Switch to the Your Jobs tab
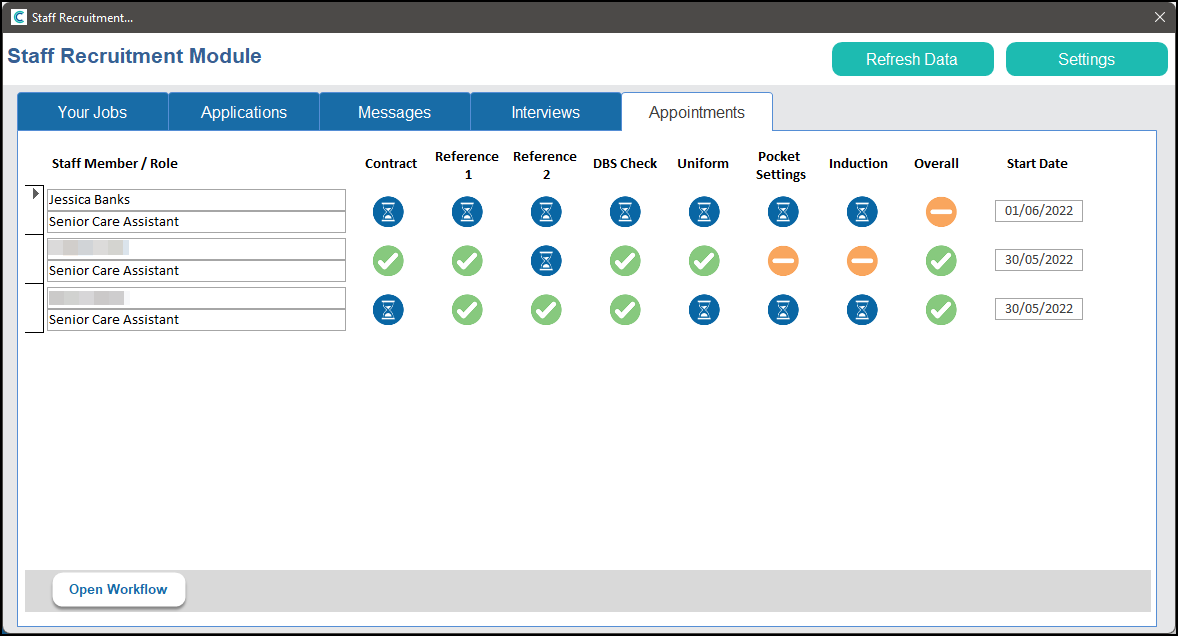The width and height of the screenshot is (1178, 636). point(92,112)
